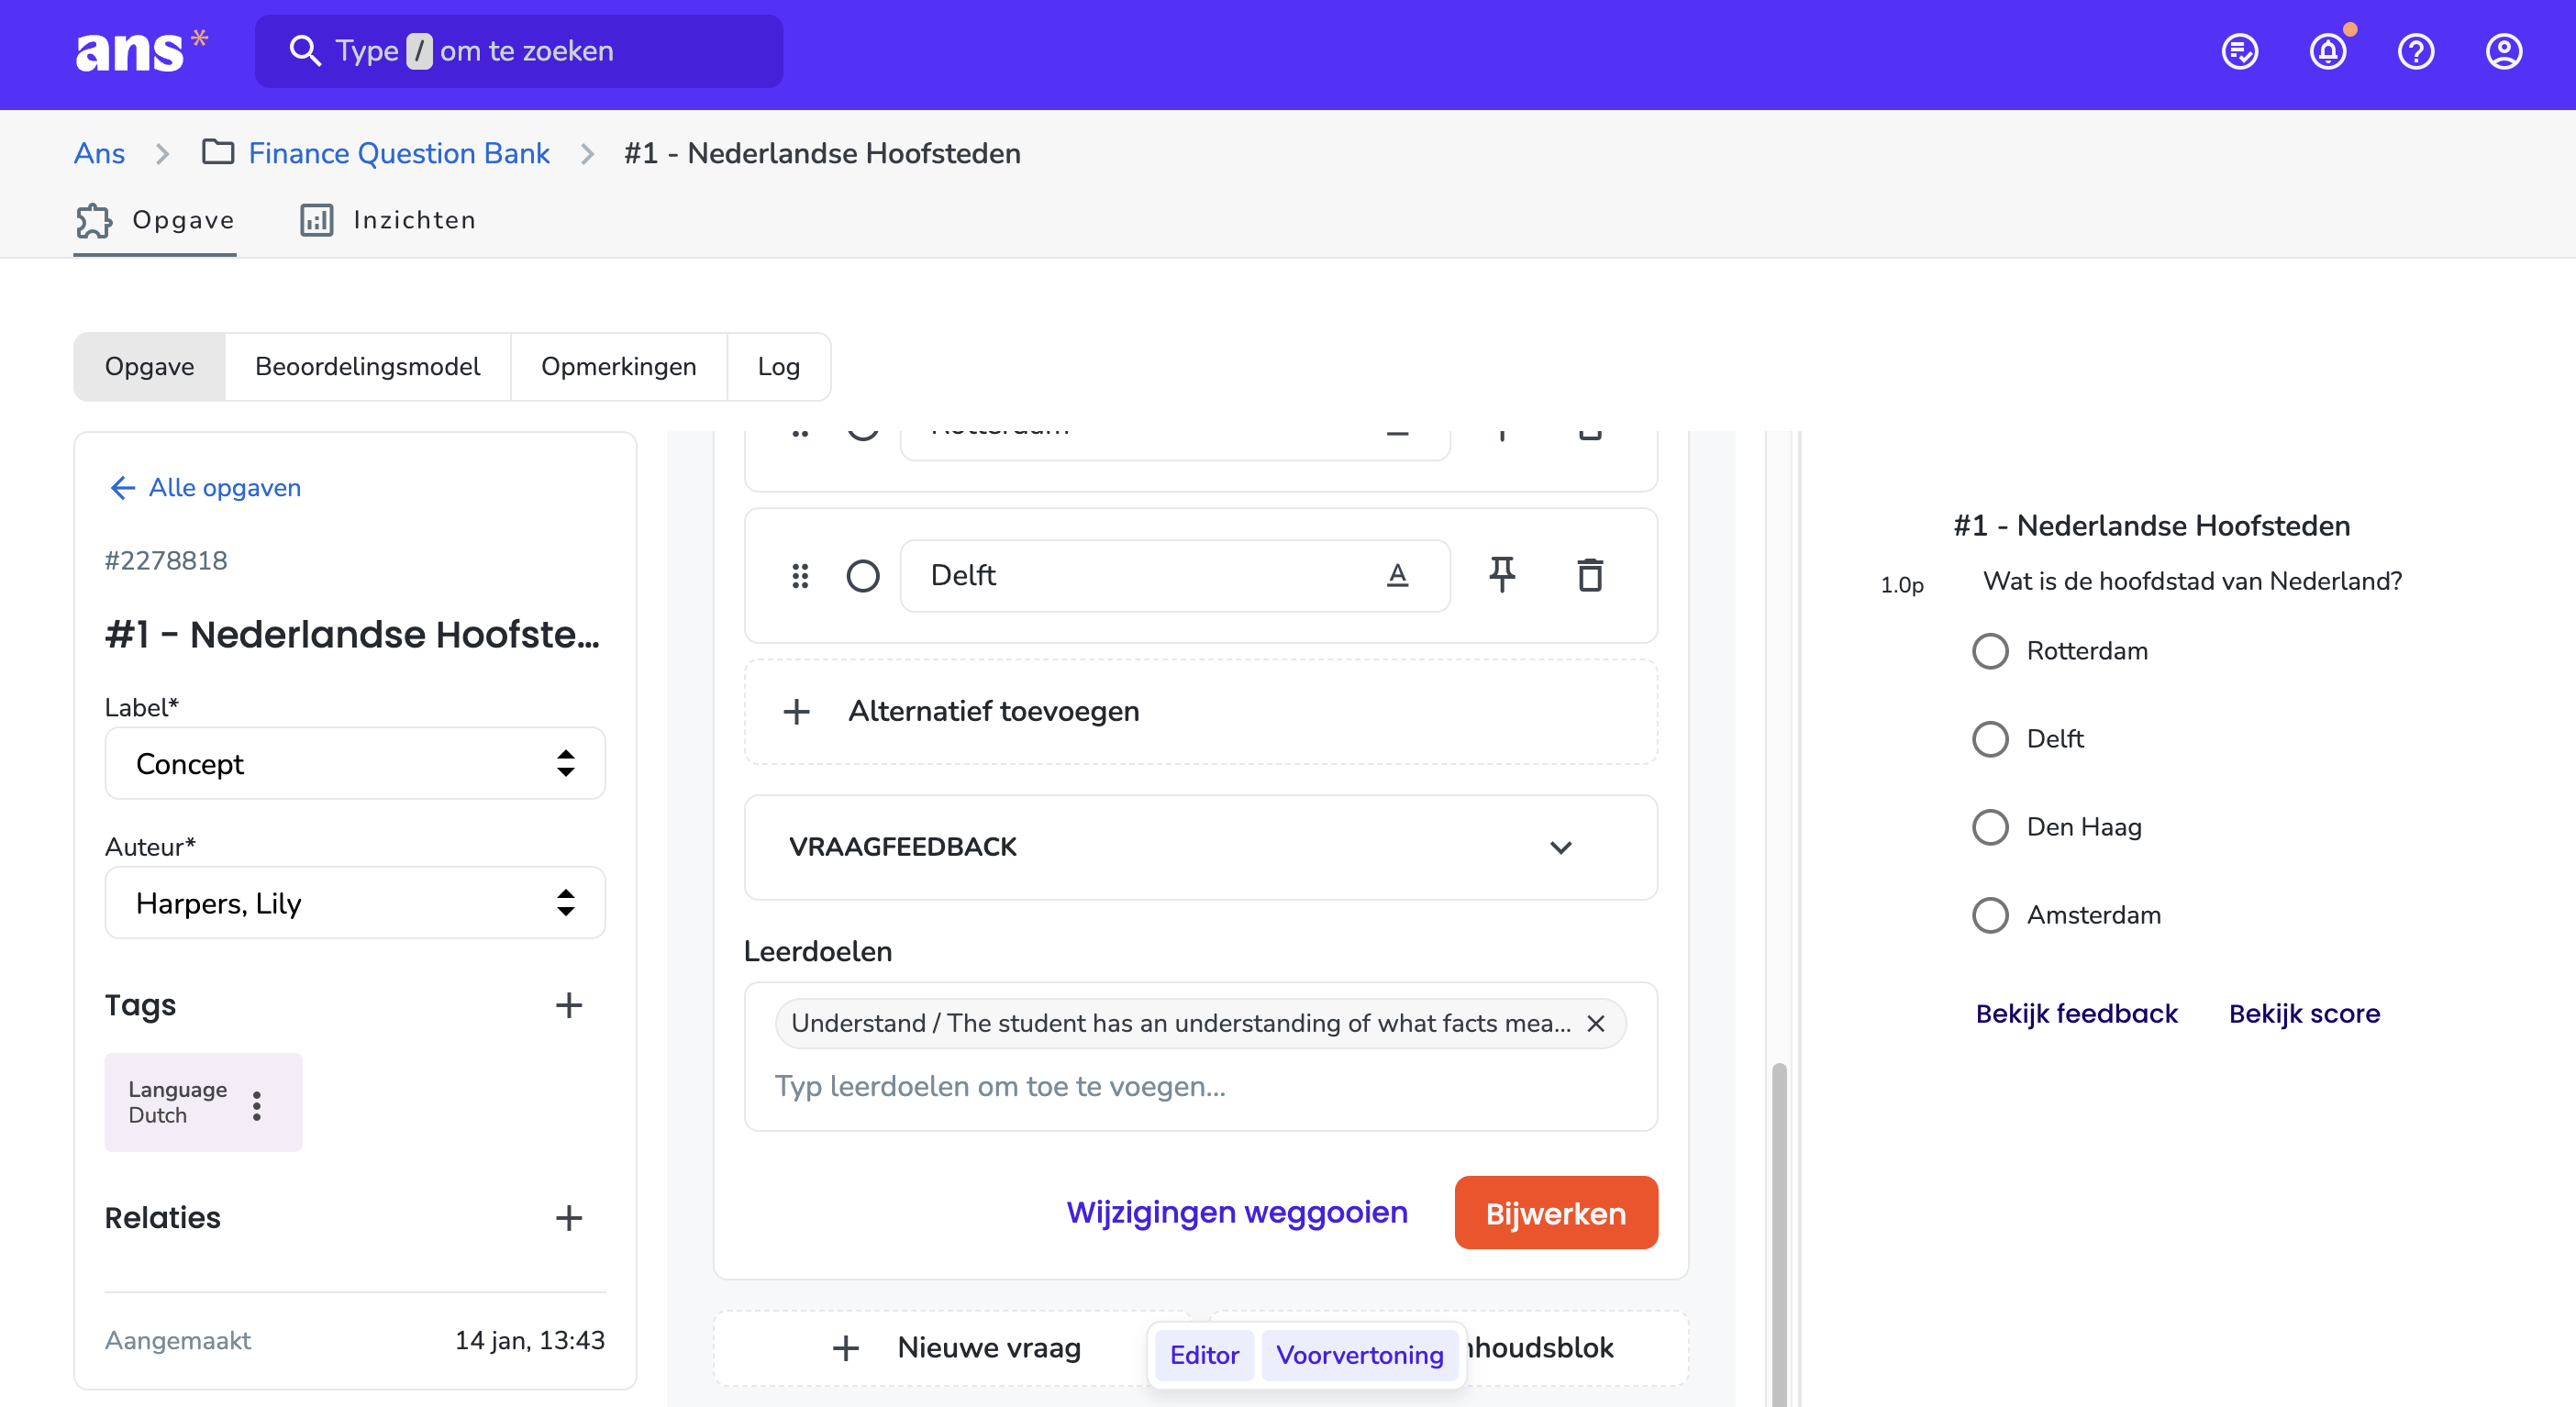The image size is (2576, 1407).
Task: Click Alle opgaven link
Action: (x=225, y=487)
